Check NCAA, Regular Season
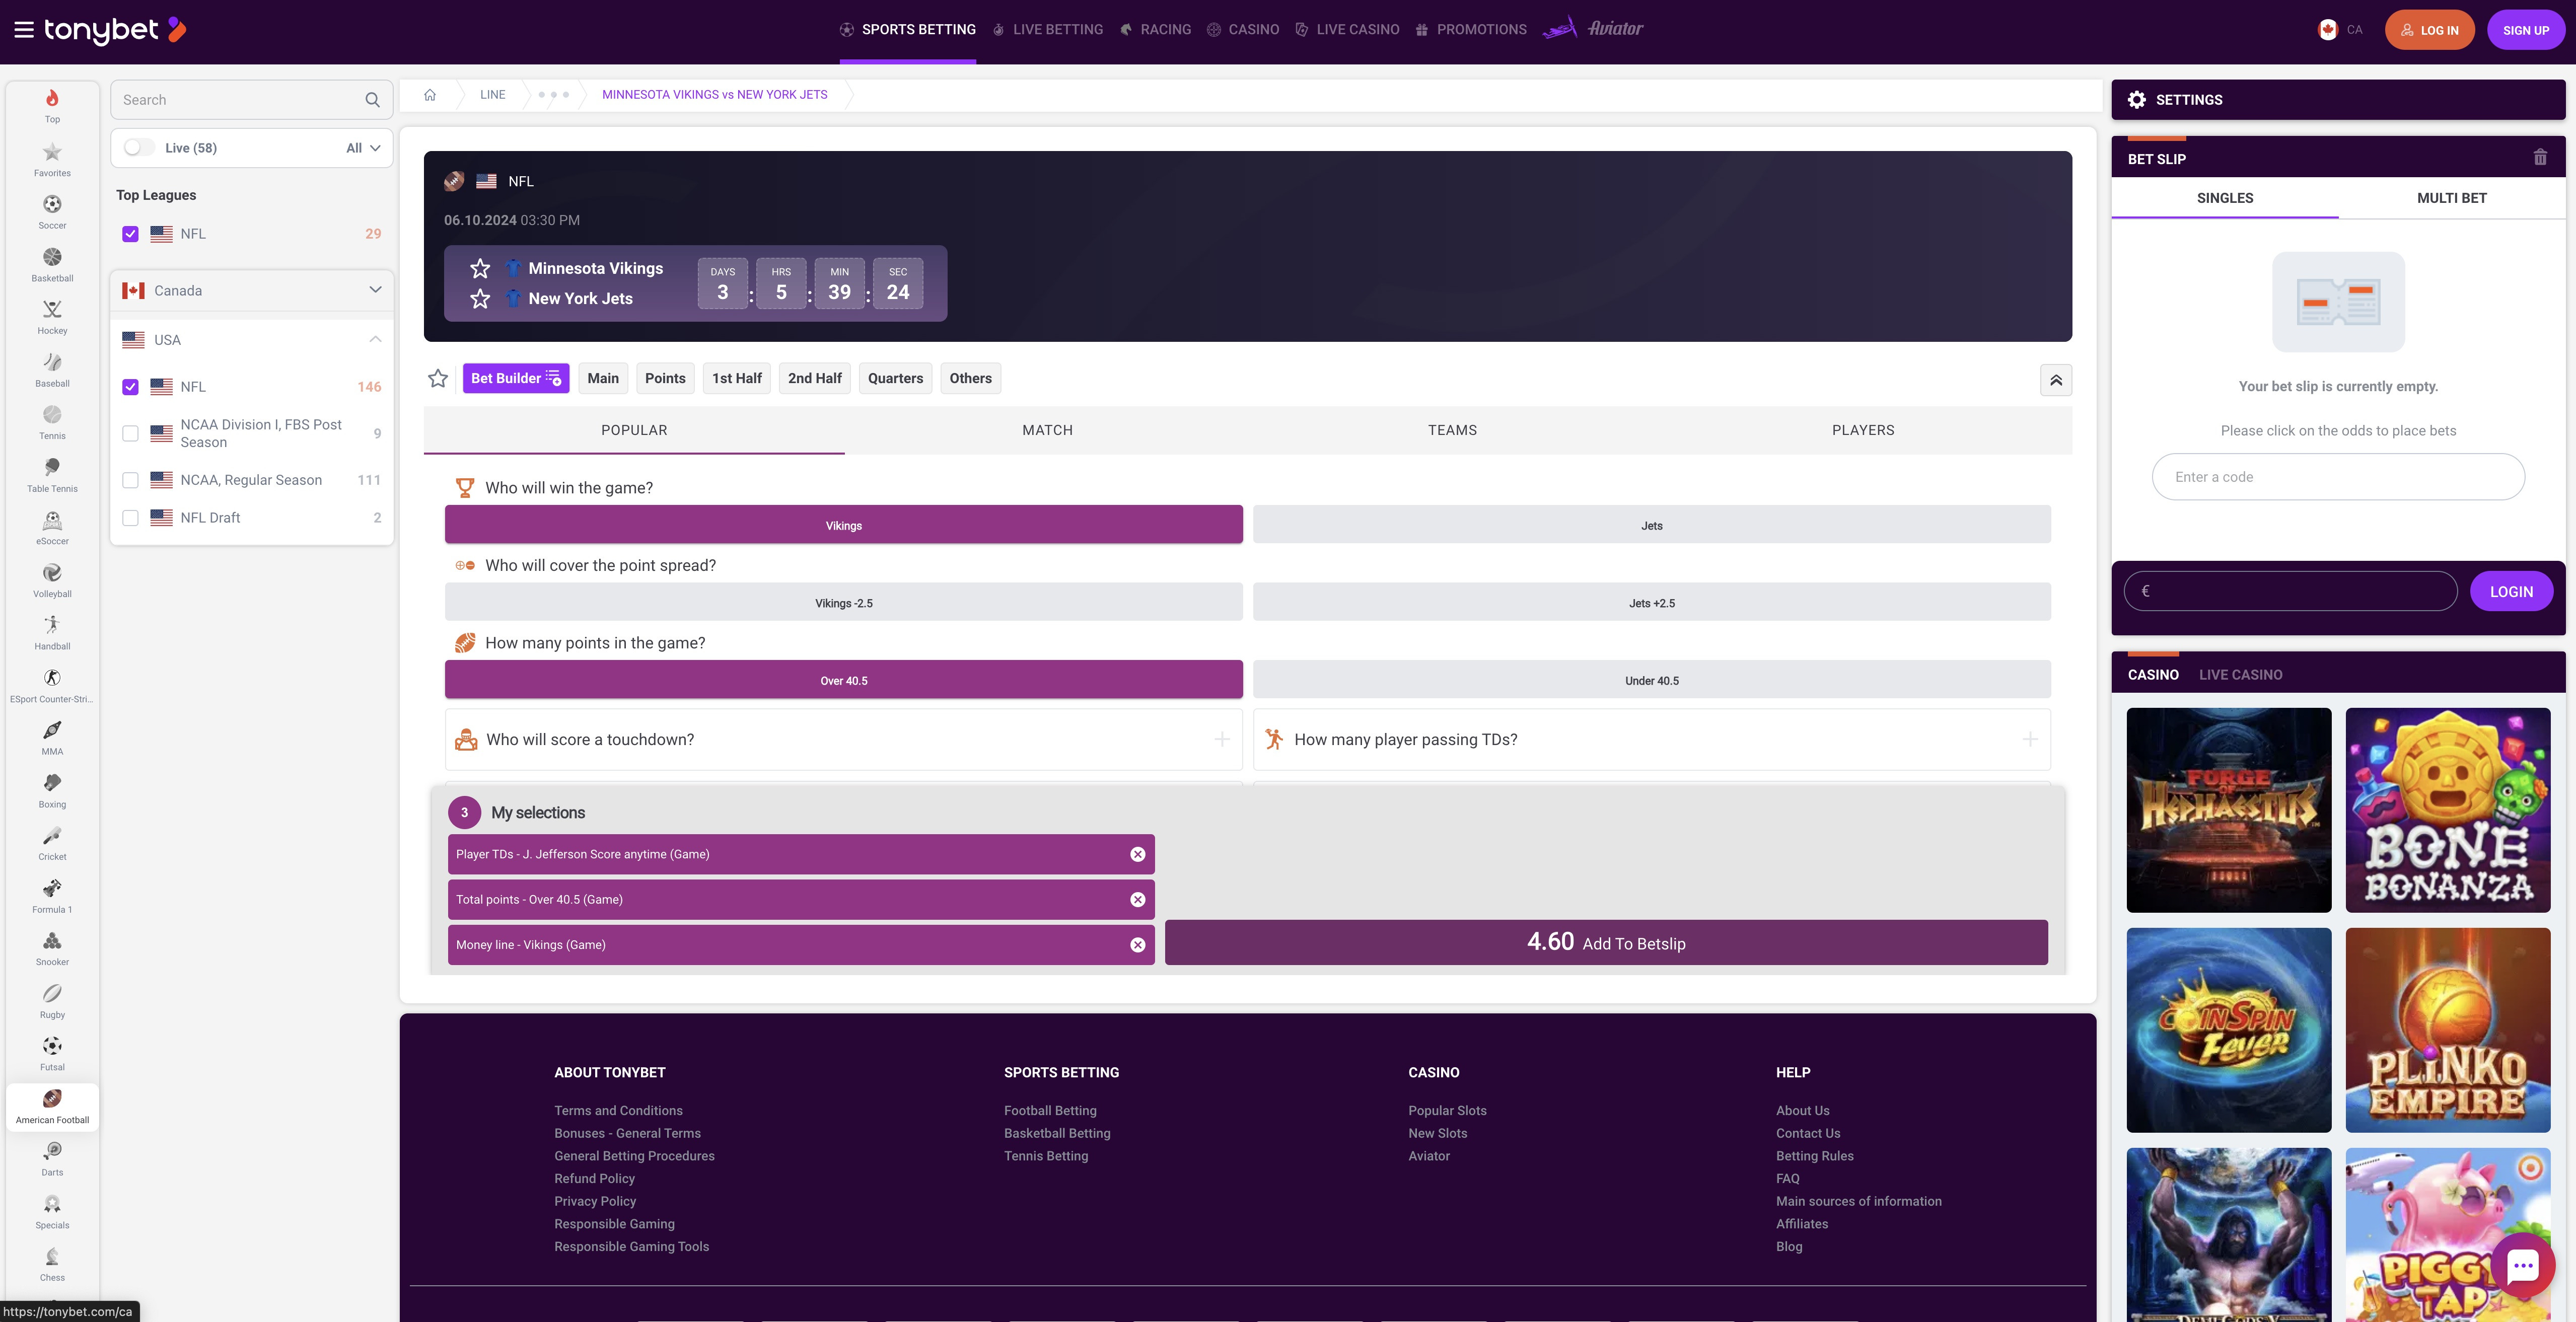Viewport: 2576px width, 1322px height. (x=130, y=480)
